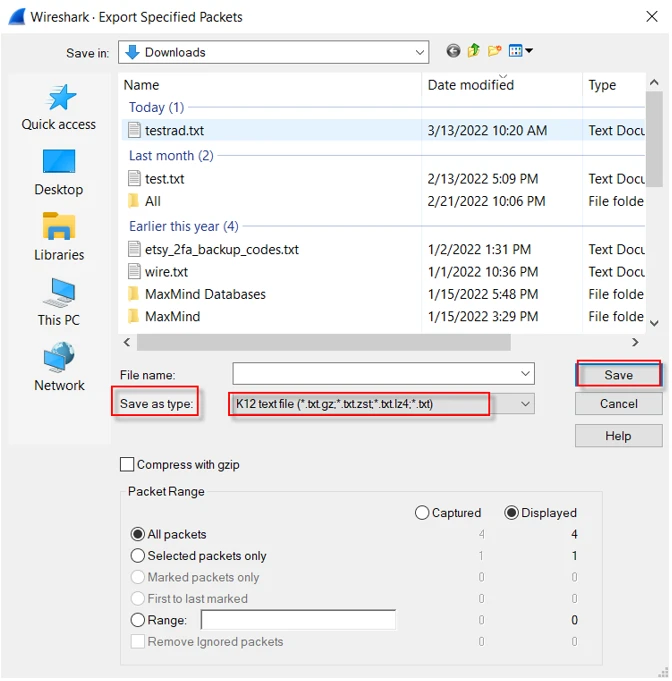The width and height of the screenshot is (672, 681).
Task: Open the View Menu icon dropdown
Action: click(520, 51)
